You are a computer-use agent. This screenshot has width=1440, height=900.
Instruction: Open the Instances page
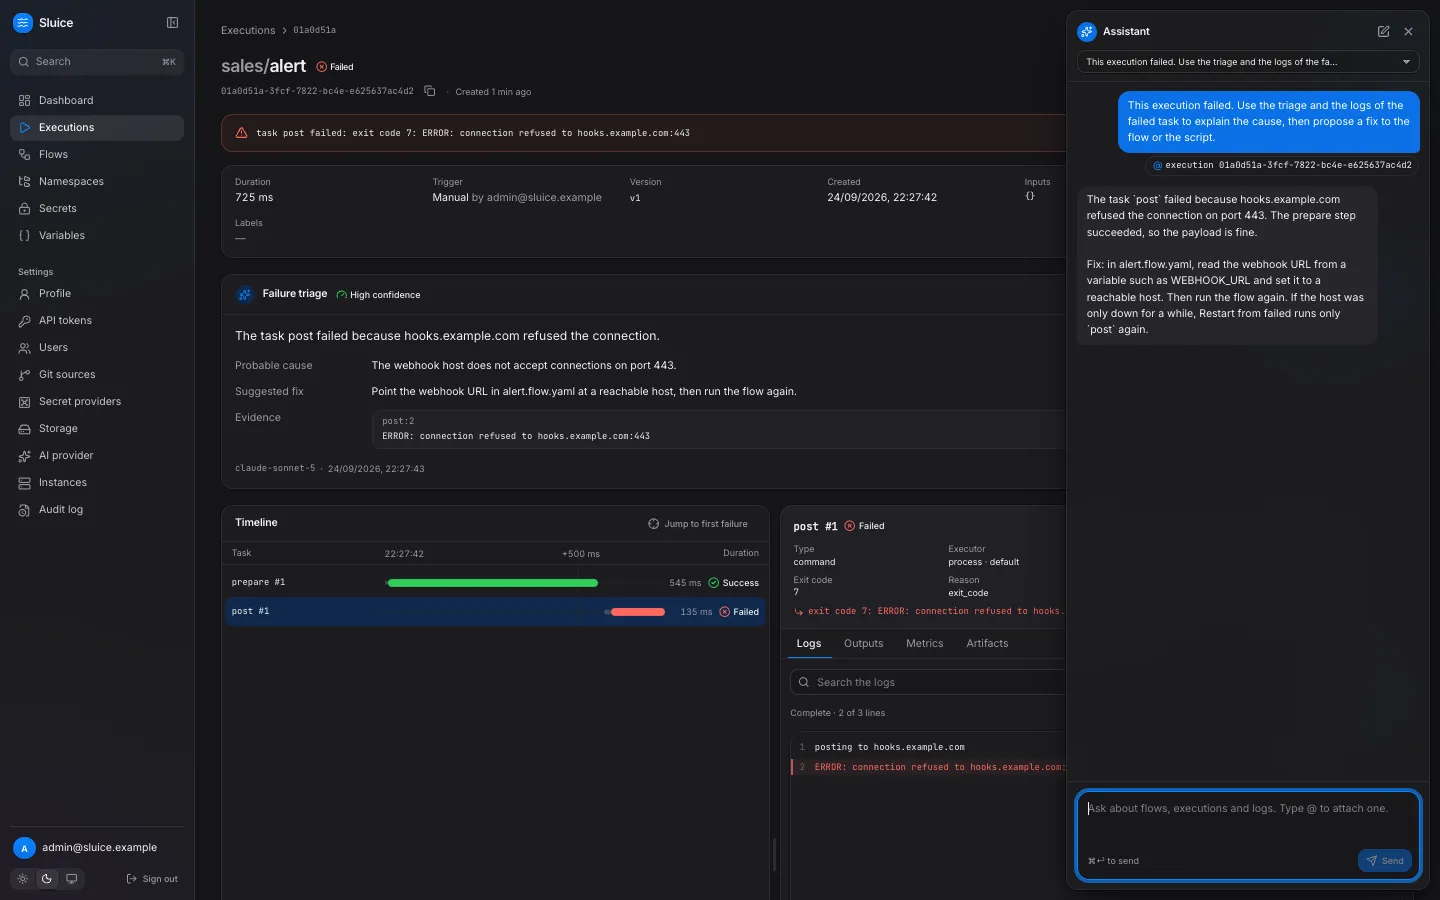[x=97, y=482]
